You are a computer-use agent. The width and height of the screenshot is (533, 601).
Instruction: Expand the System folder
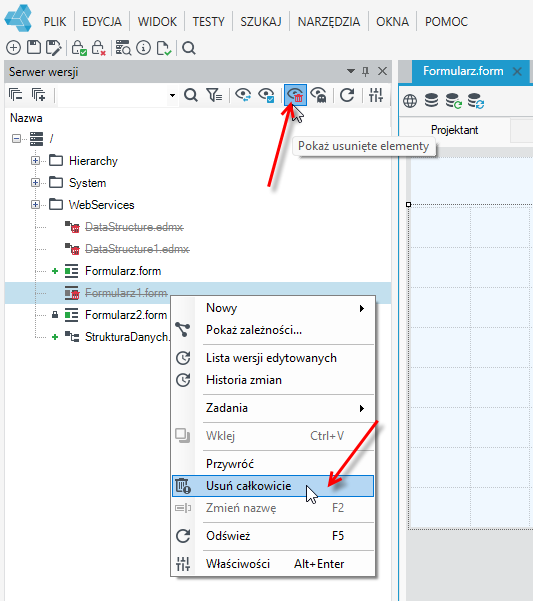coord(35,183)
